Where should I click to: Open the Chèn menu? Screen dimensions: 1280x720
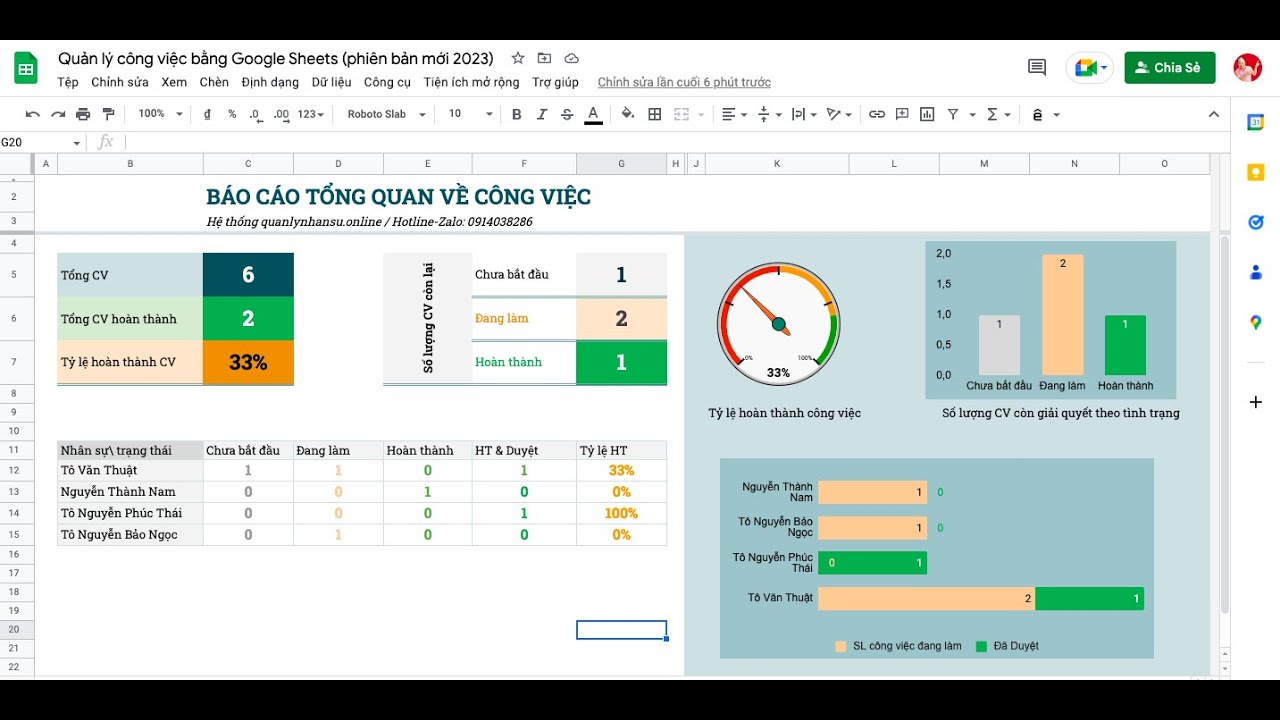point(214,82)
